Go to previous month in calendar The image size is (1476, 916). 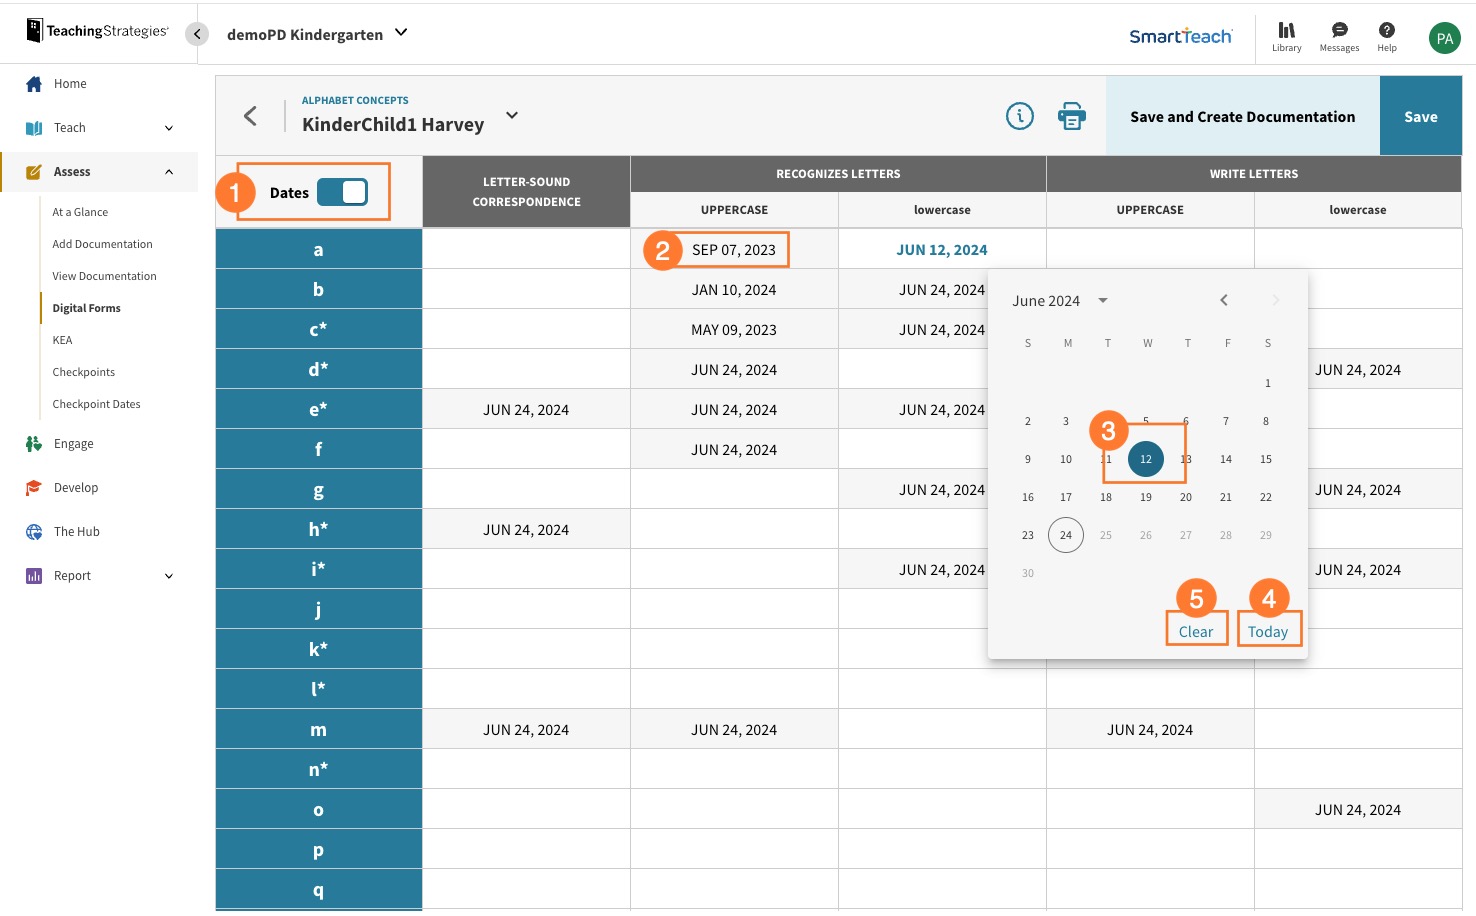click(x=1223, y=300)
